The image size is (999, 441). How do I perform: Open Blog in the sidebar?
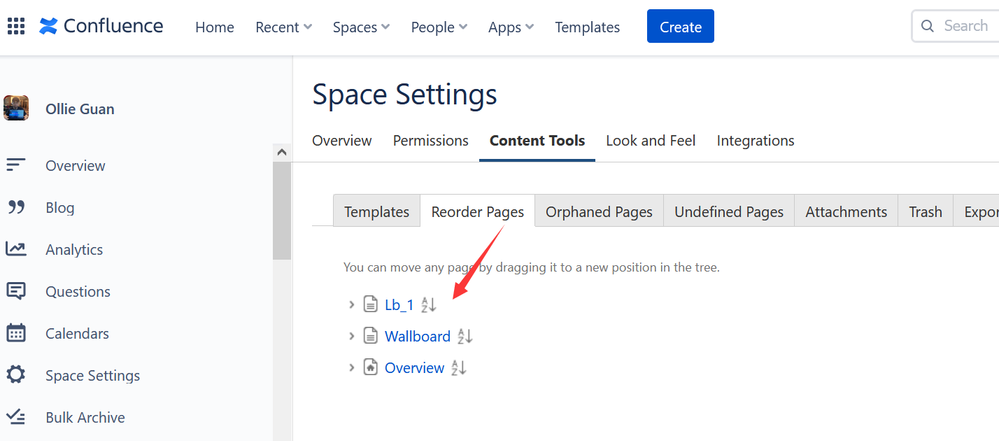(60, 208)
